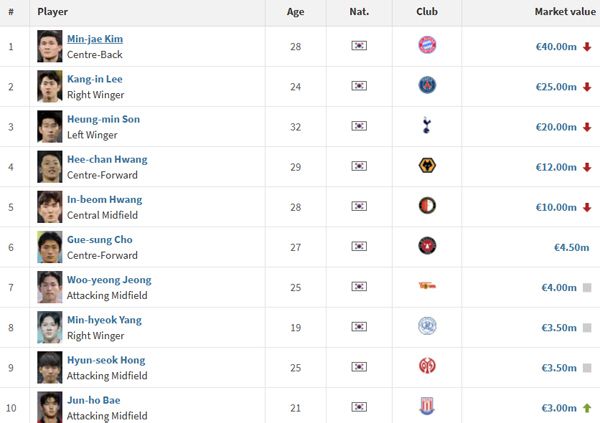Sort table by Age column header
Screen dimensions: 600x423
[x=295, y=12]
